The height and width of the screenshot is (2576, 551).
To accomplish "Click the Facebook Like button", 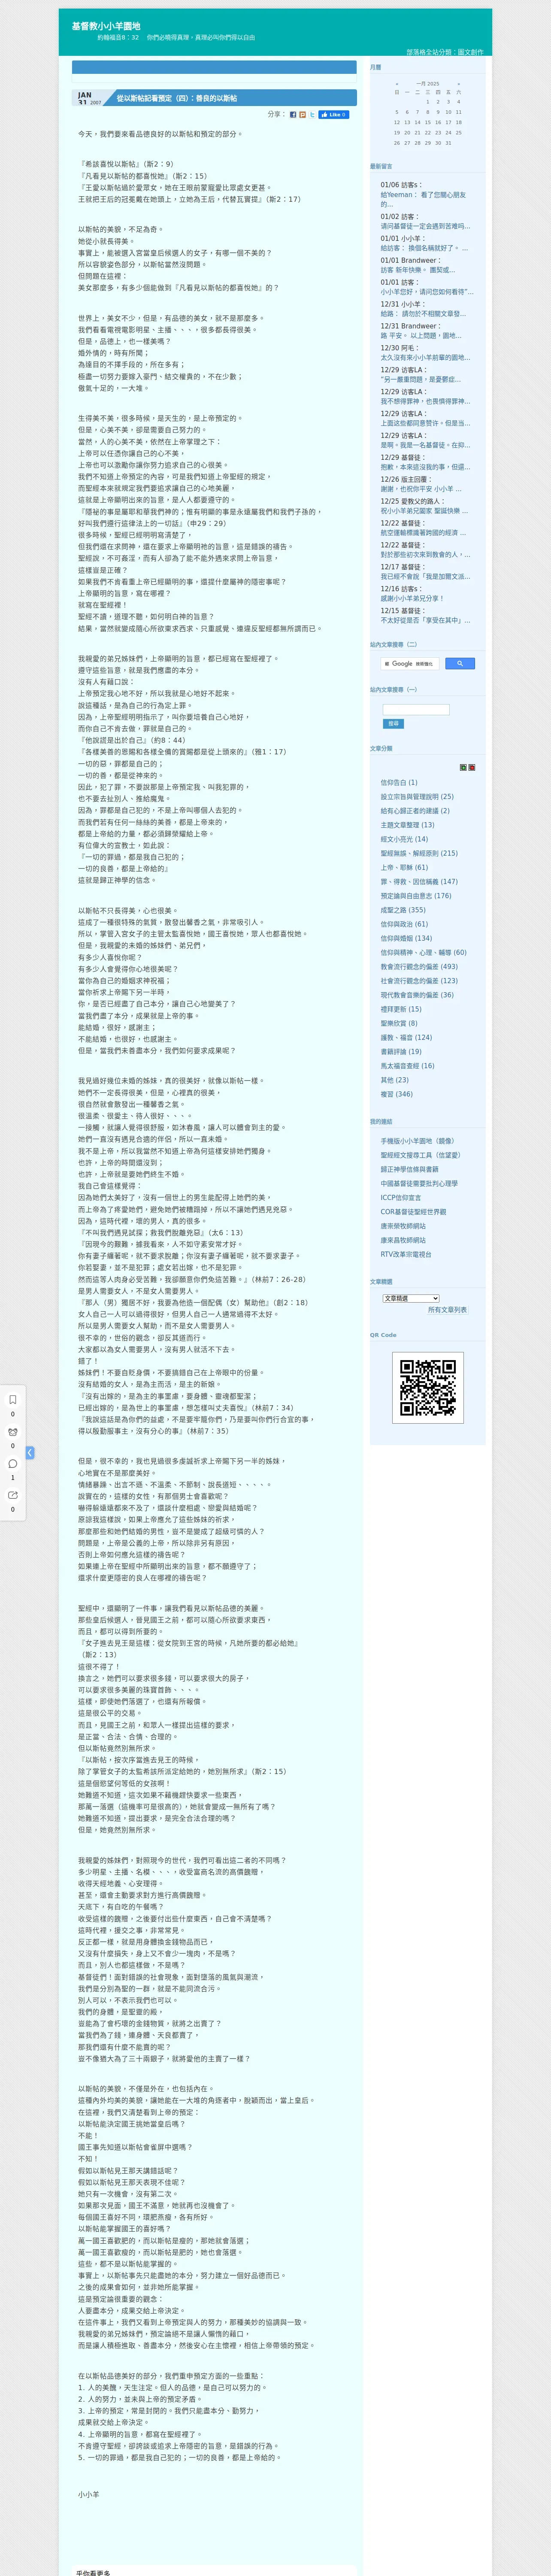I will click(334, 115).
